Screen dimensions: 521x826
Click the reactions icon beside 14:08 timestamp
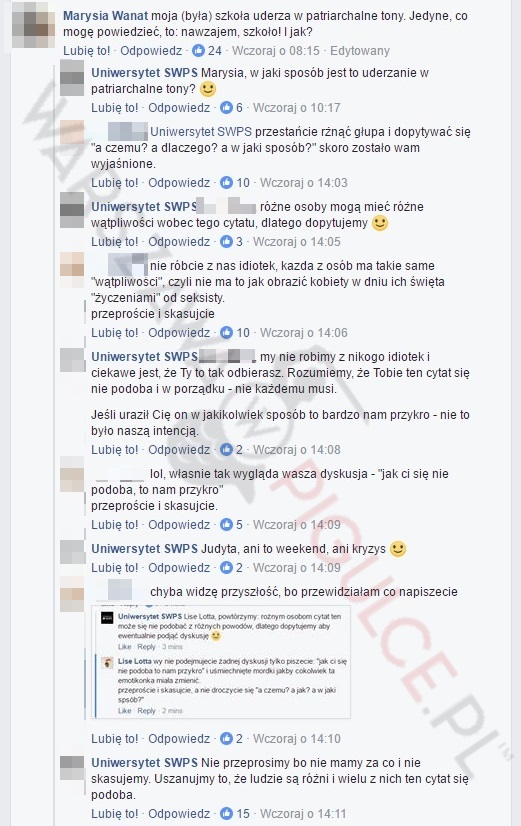[227, 449]
